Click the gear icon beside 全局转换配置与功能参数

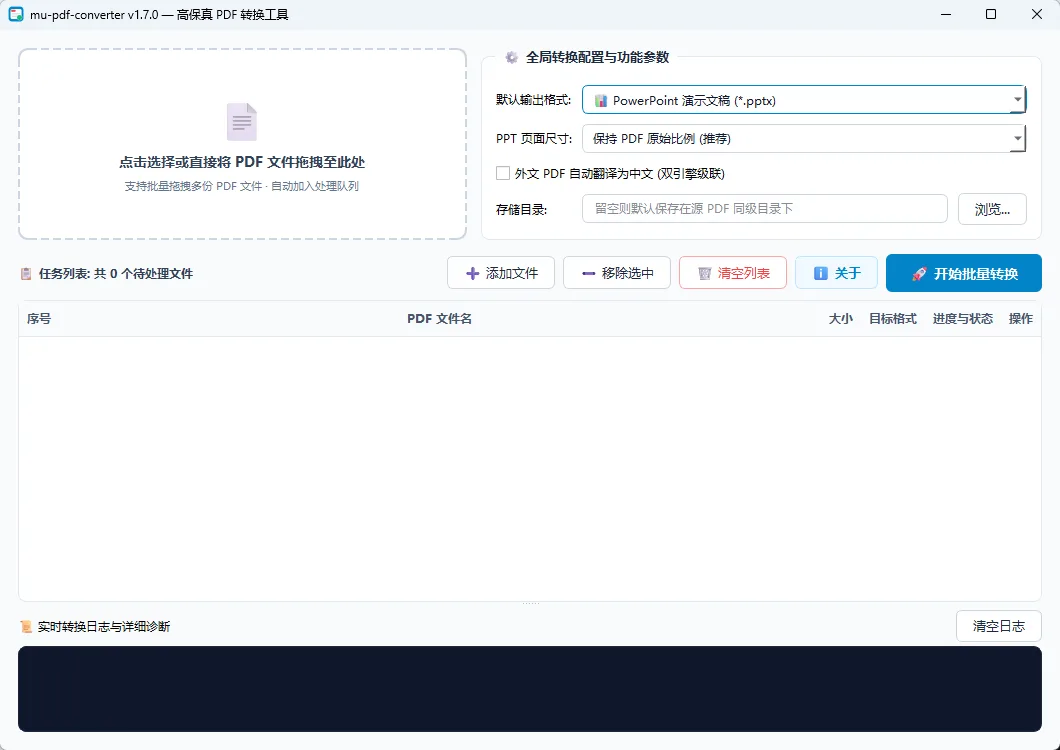[x=512, y=57]
